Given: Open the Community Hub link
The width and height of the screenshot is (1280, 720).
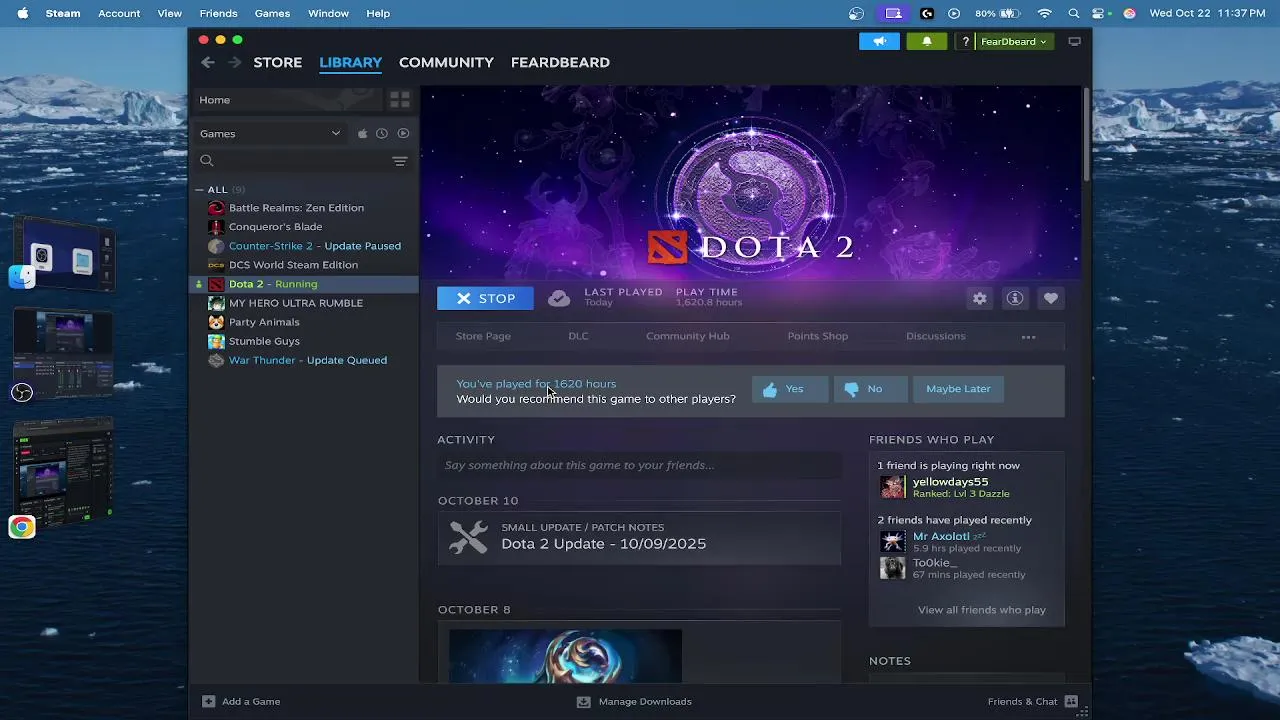Looking at the screenshot, I should [687, 336].
